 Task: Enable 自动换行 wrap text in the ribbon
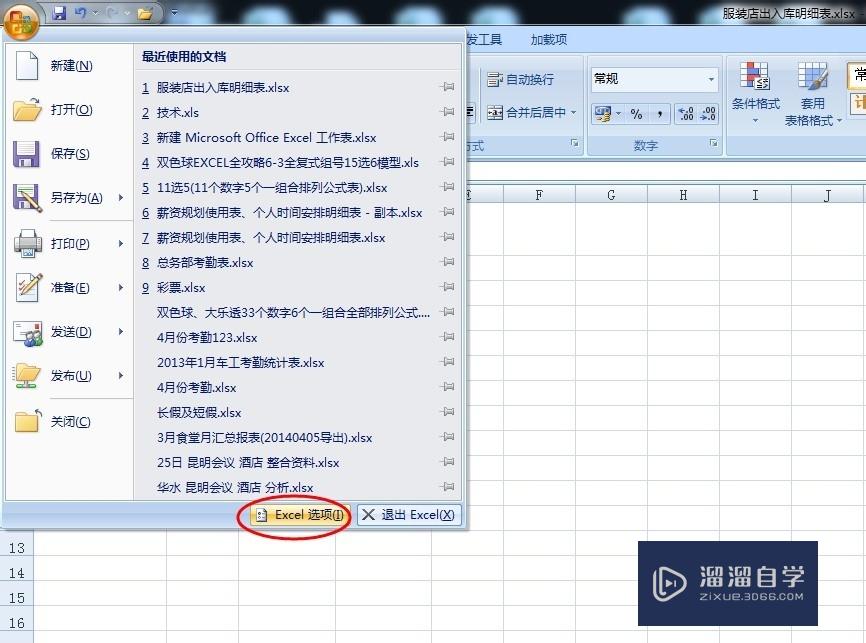coord(528,79)
